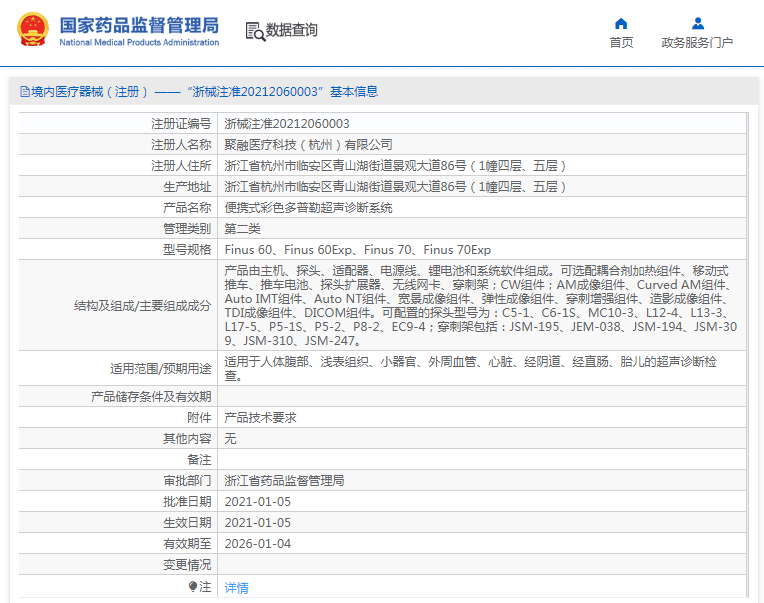
Task: Click the 结构及组成/主要组成成分 label
Action: (x=142, y=305)
